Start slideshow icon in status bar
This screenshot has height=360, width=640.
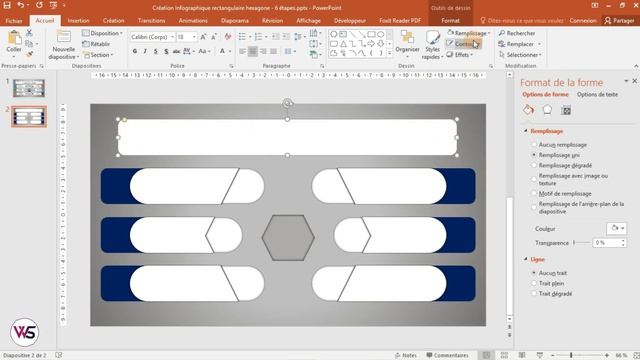[540, 355]
